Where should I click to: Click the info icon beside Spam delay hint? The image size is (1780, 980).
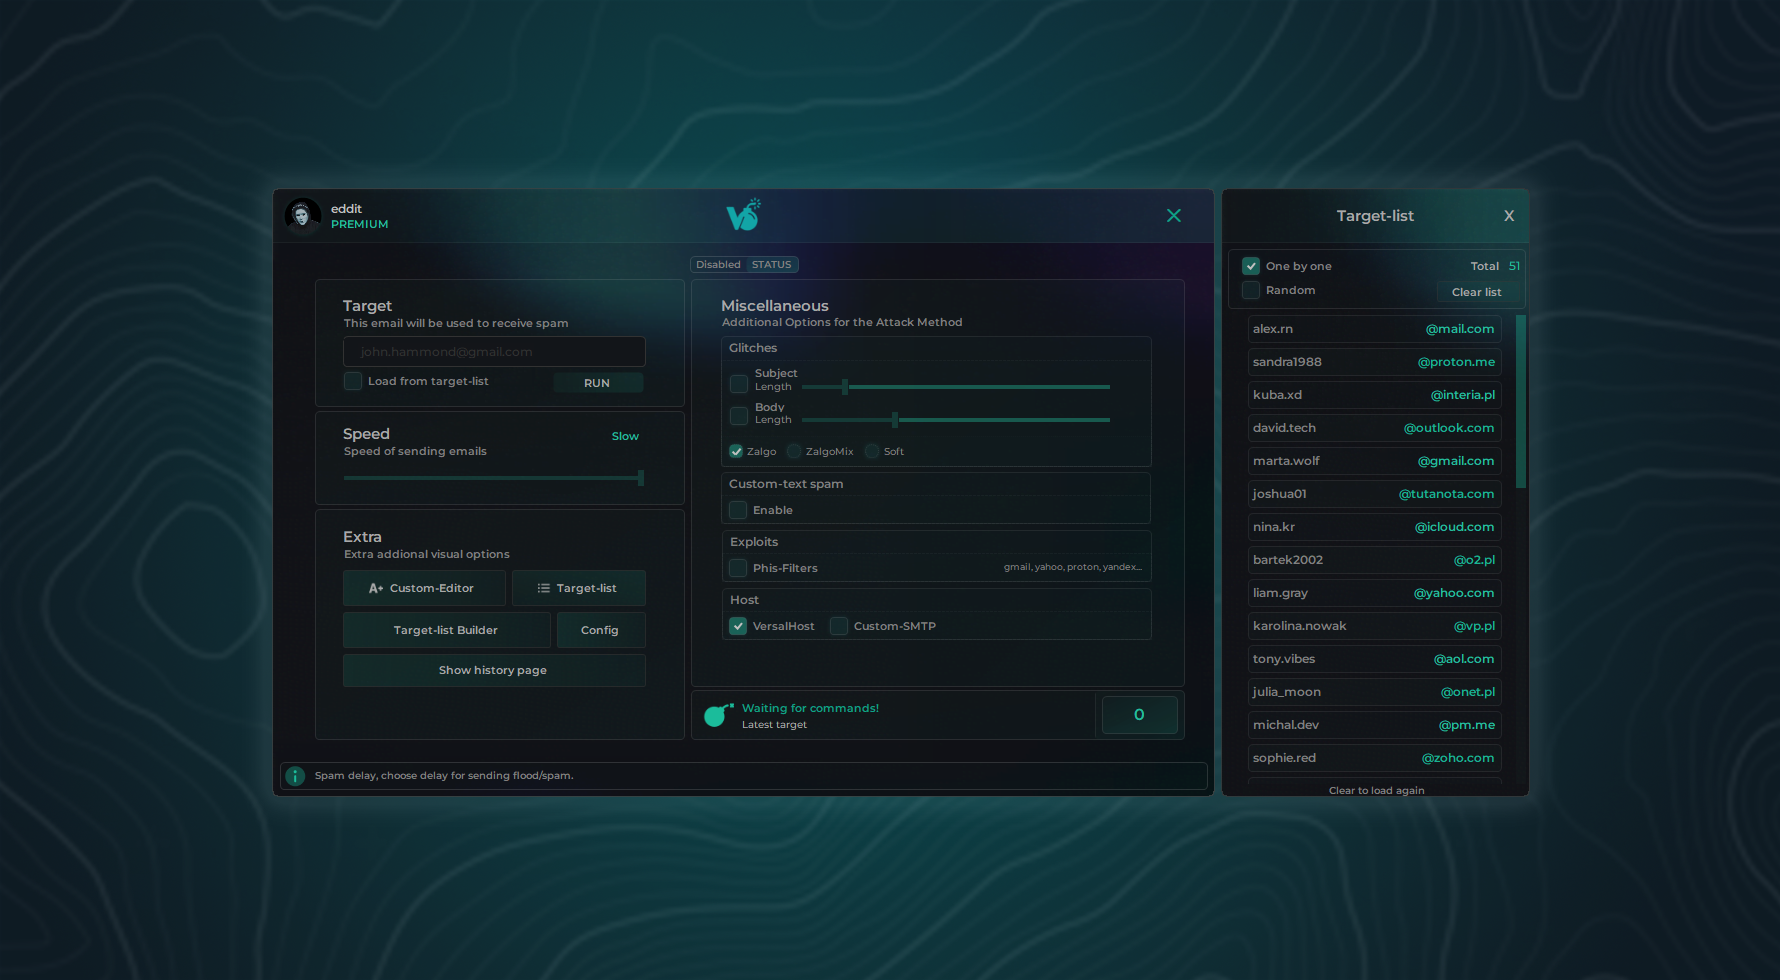(295, 776)
